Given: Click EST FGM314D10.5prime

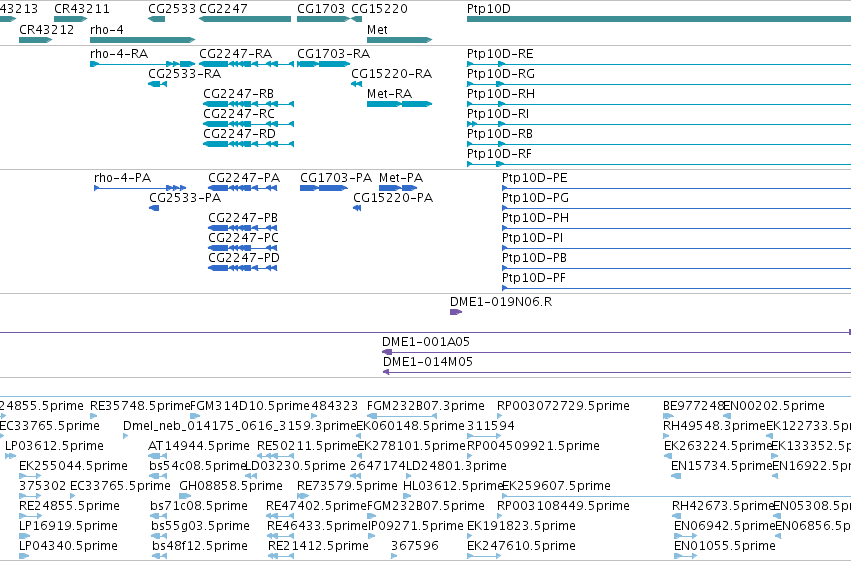Looking at the screenshot, I should (x=250, y=406).
